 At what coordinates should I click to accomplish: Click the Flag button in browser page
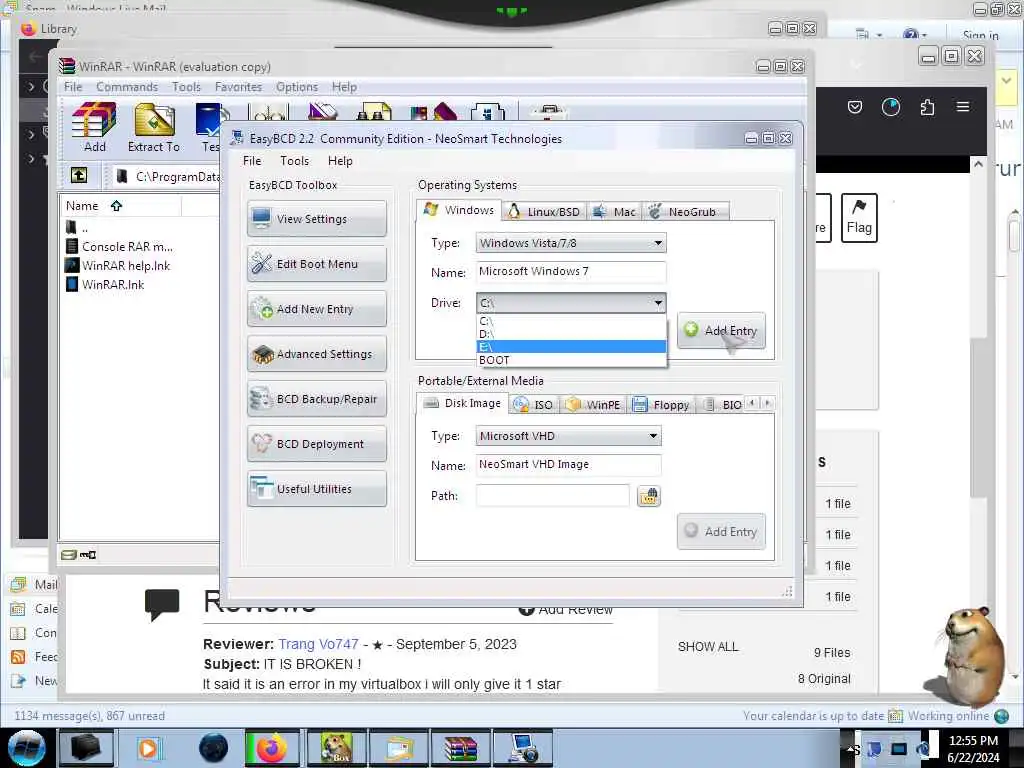pos(859,218)
